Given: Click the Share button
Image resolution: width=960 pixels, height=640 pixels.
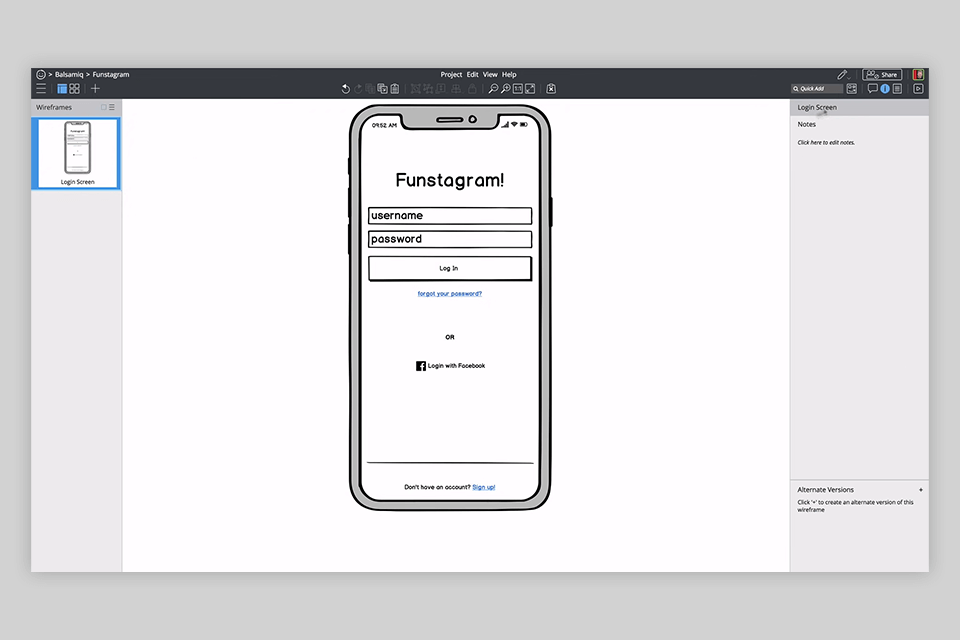Looking at the screenshot, I should (882, 75).
